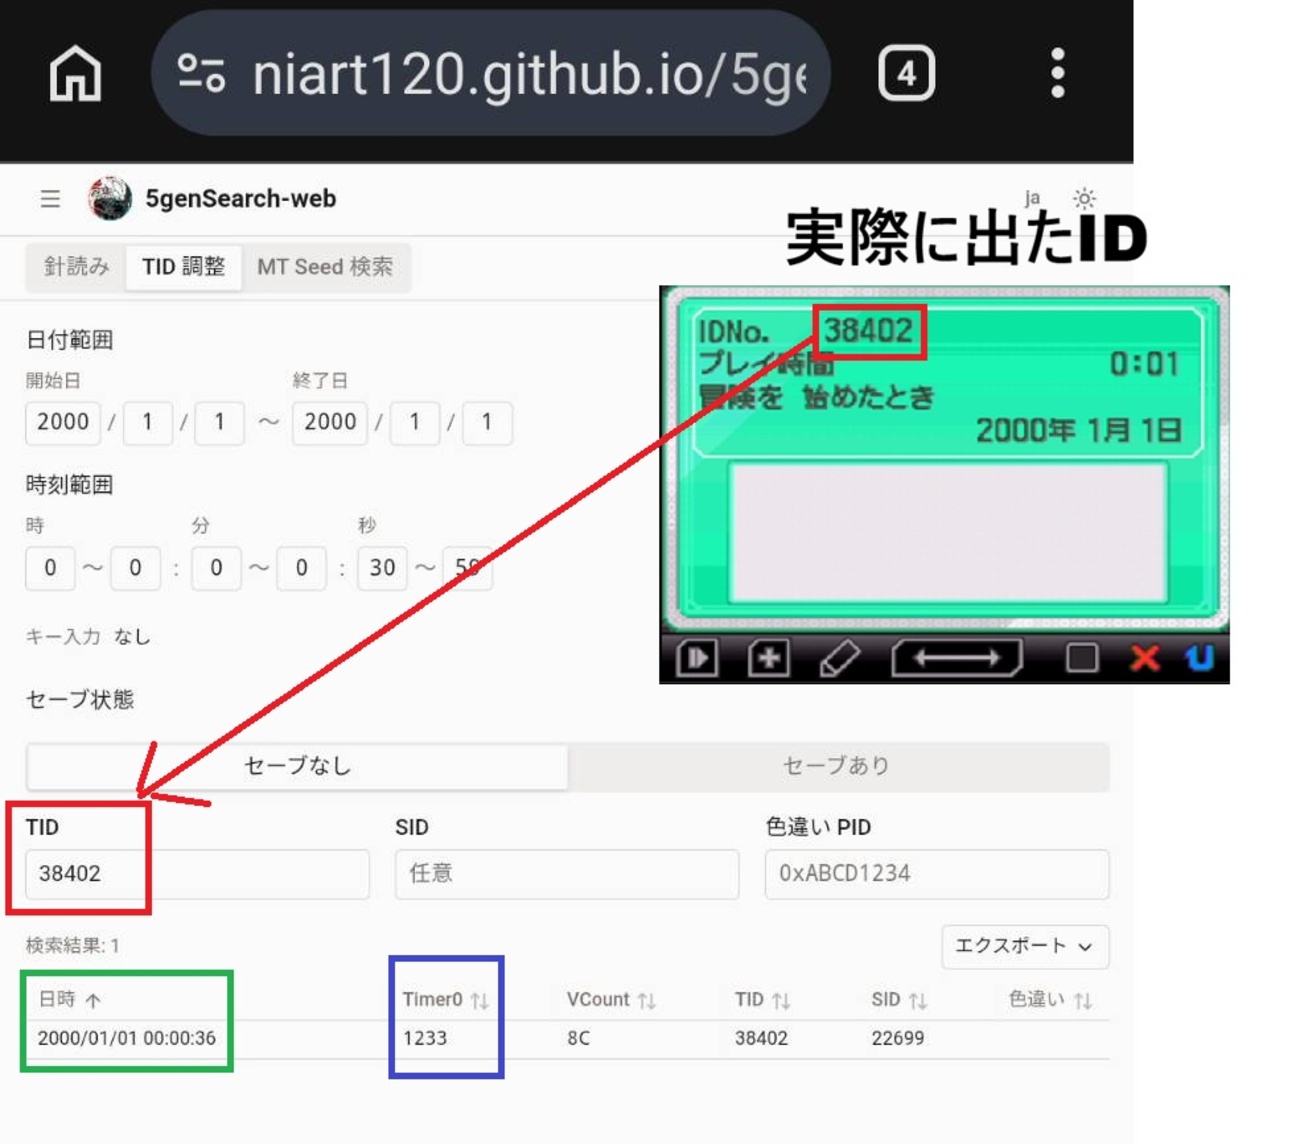Click the TID input field with 38402
Viewport: 1300px width, 1144px height.
pos(197,874)
